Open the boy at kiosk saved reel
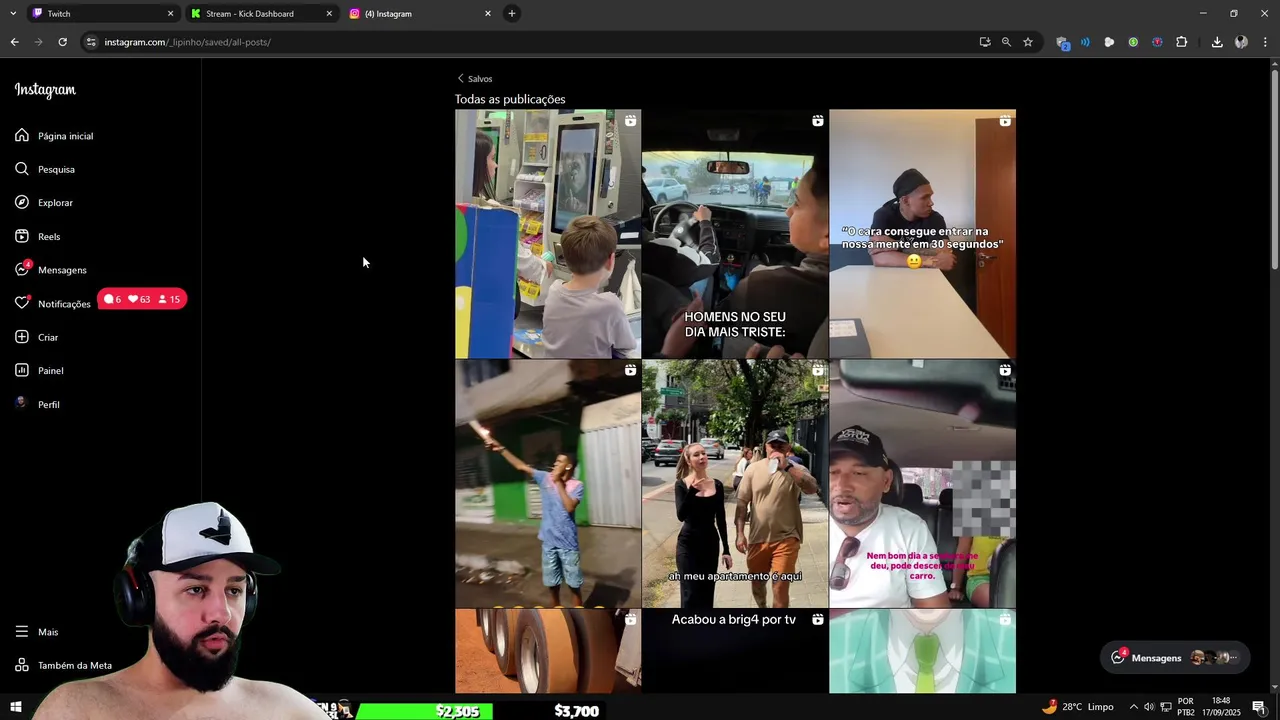 (548, 234)
